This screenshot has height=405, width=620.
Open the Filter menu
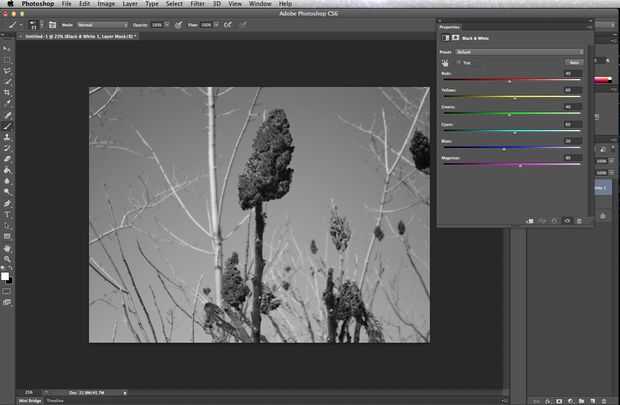pos(197,4)
